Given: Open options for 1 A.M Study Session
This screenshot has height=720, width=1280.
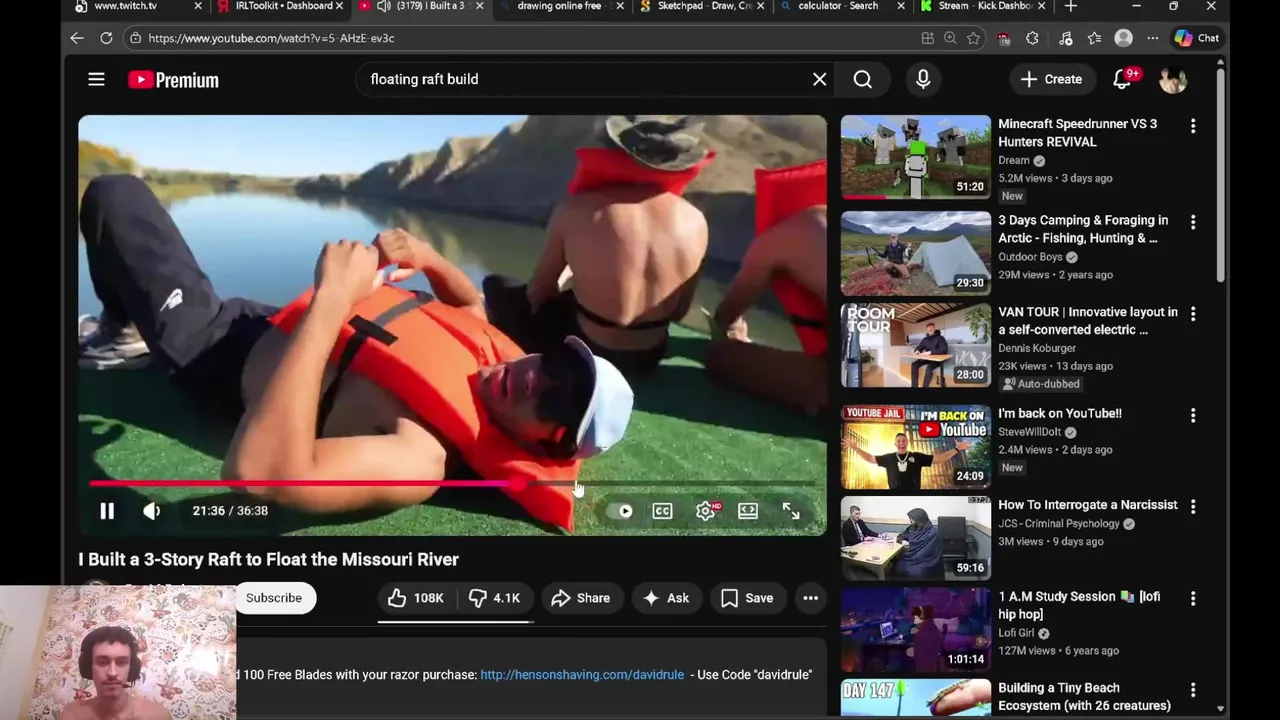Looking at the screenshot, I should point(1193,598).
